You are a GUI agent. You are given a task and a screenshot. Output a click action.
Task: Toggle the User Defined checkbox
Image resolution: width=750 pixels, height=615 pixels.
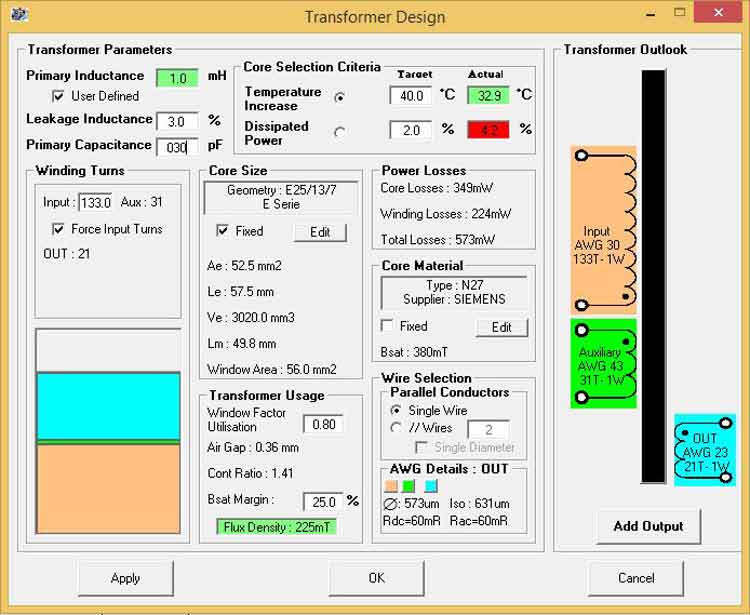[58, 96]
